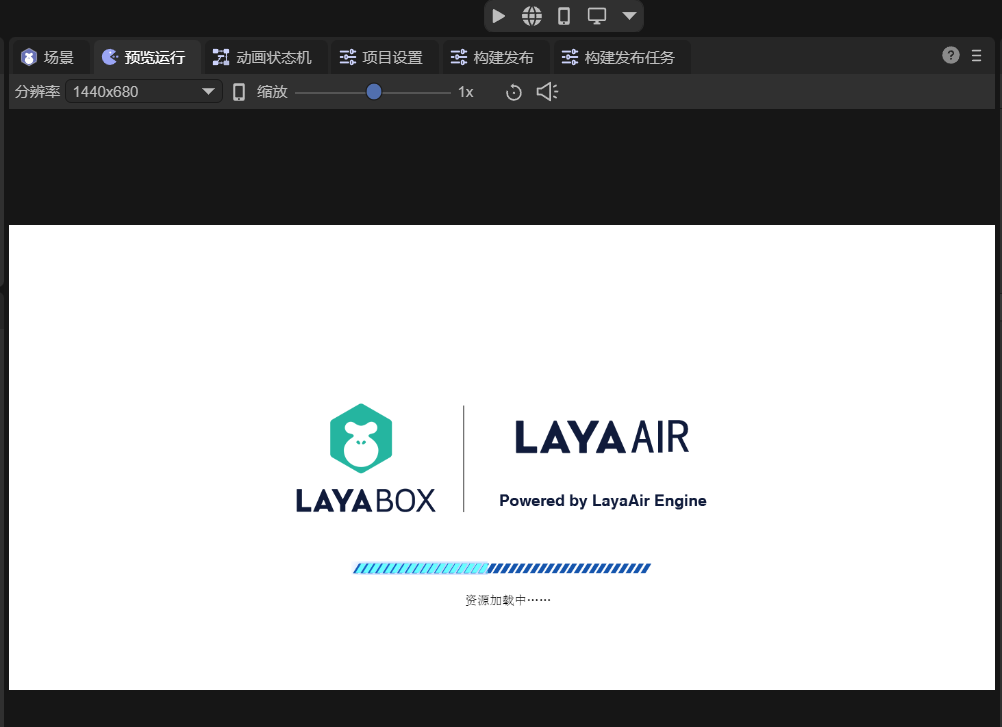Toggle the mute speaker icon
The image size is (1002, 727).
pyautogui.click(x=546, y=92)
